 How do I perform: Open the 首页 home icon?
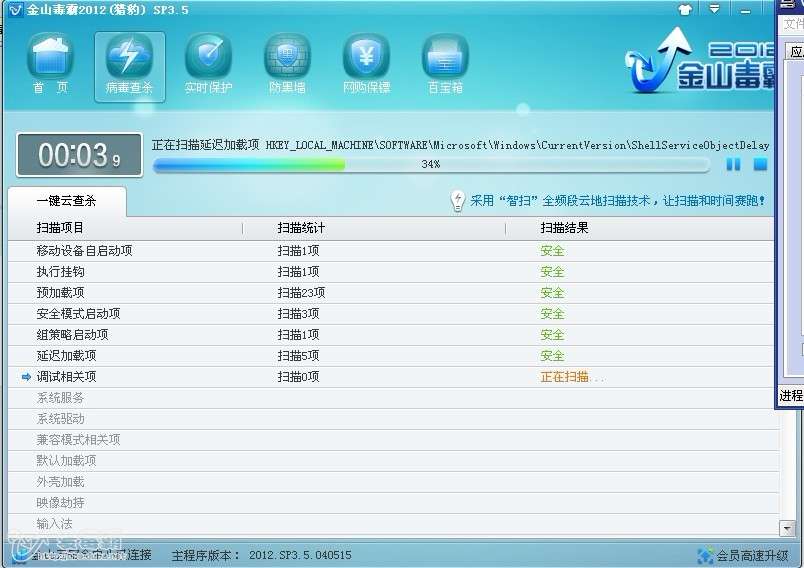tap(50, 64)
